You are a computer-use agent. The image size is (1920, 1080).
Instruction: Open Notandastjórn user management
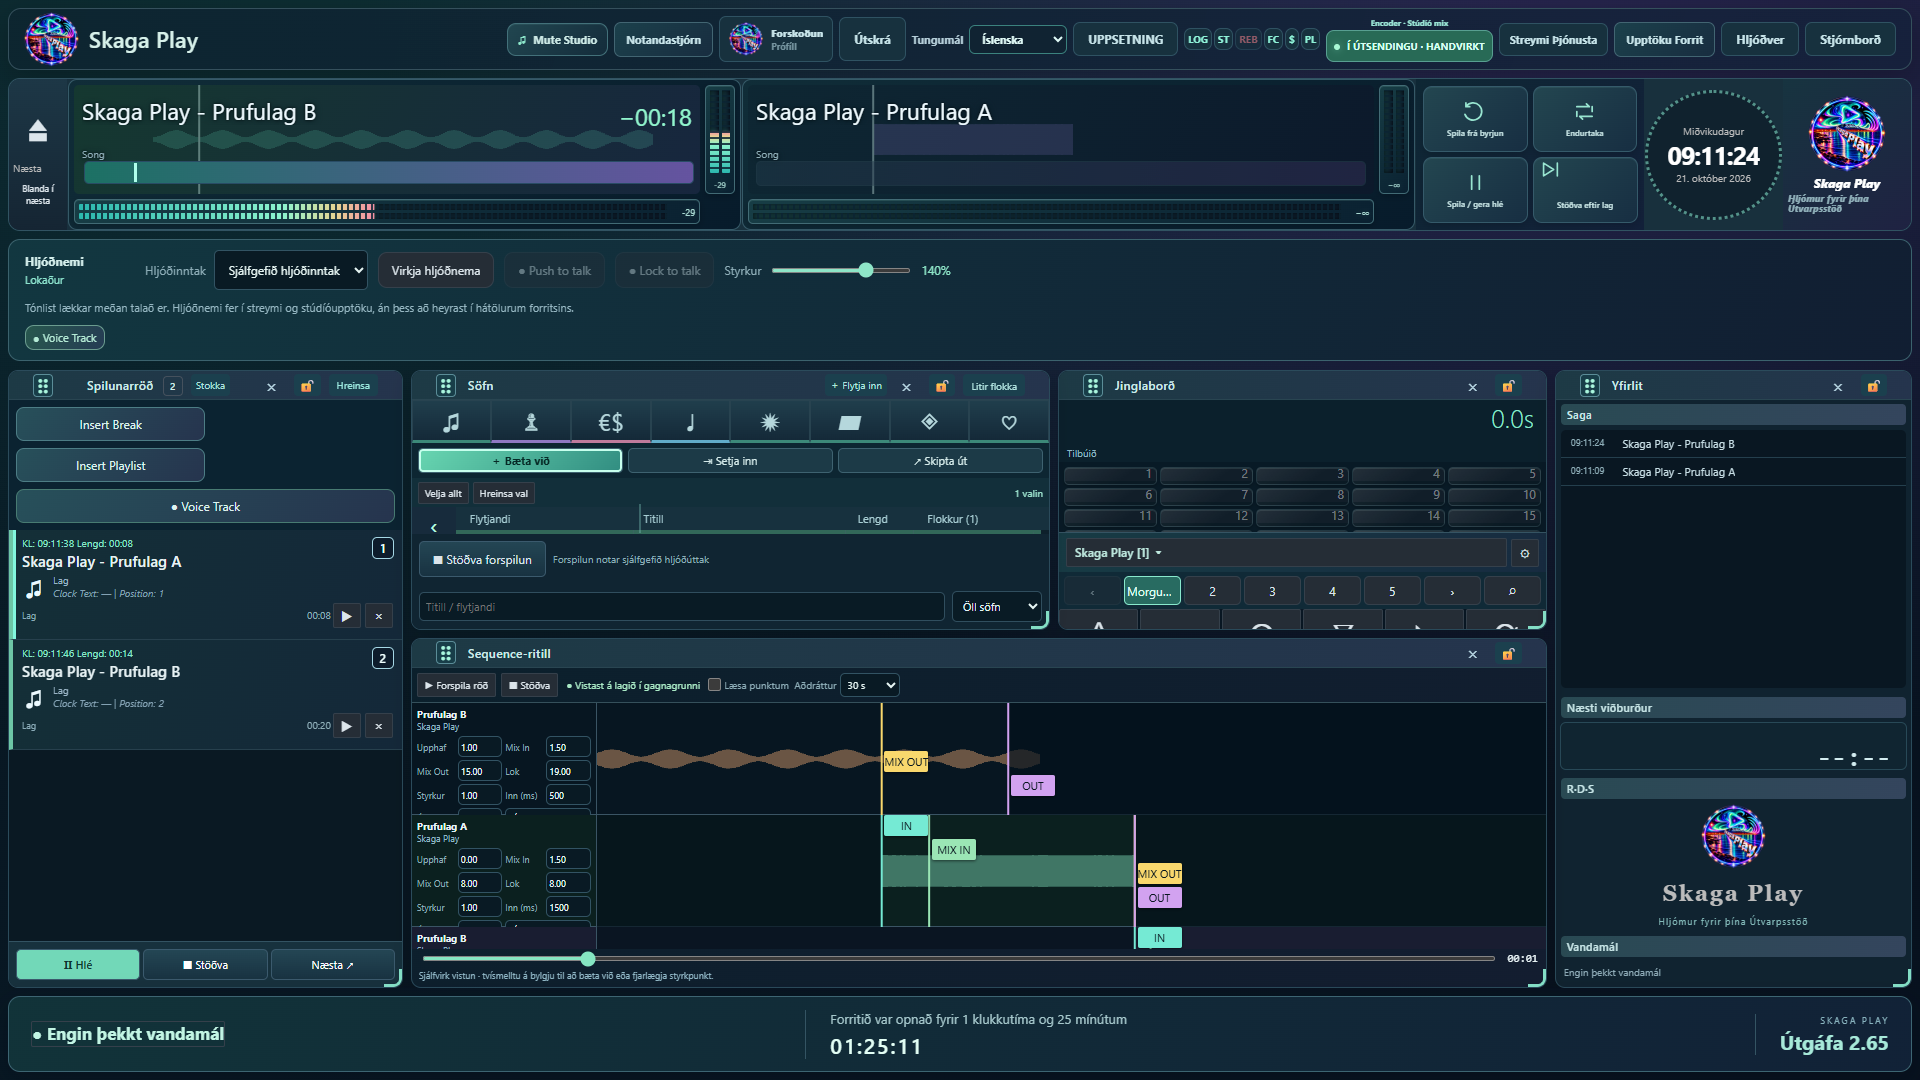[663, 40]
